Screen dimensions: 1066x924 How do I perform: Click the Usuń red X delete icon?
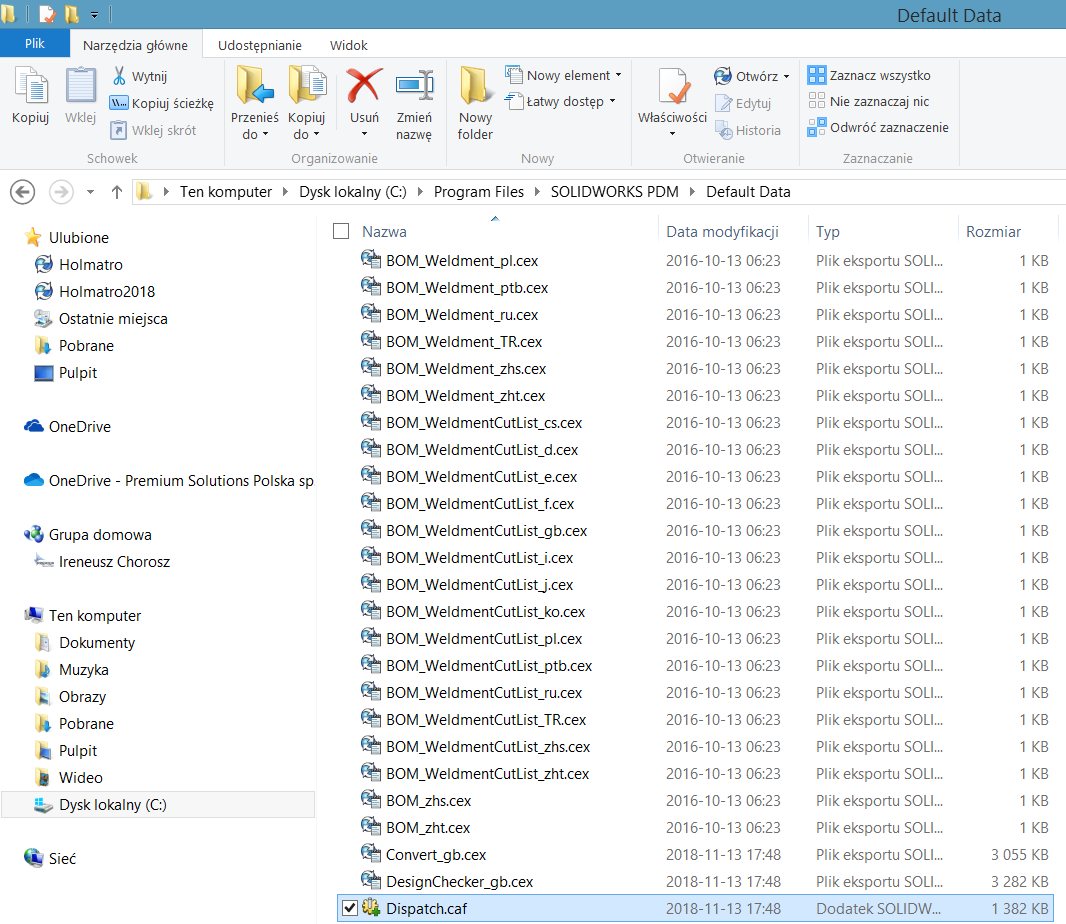tap(364, 88)
